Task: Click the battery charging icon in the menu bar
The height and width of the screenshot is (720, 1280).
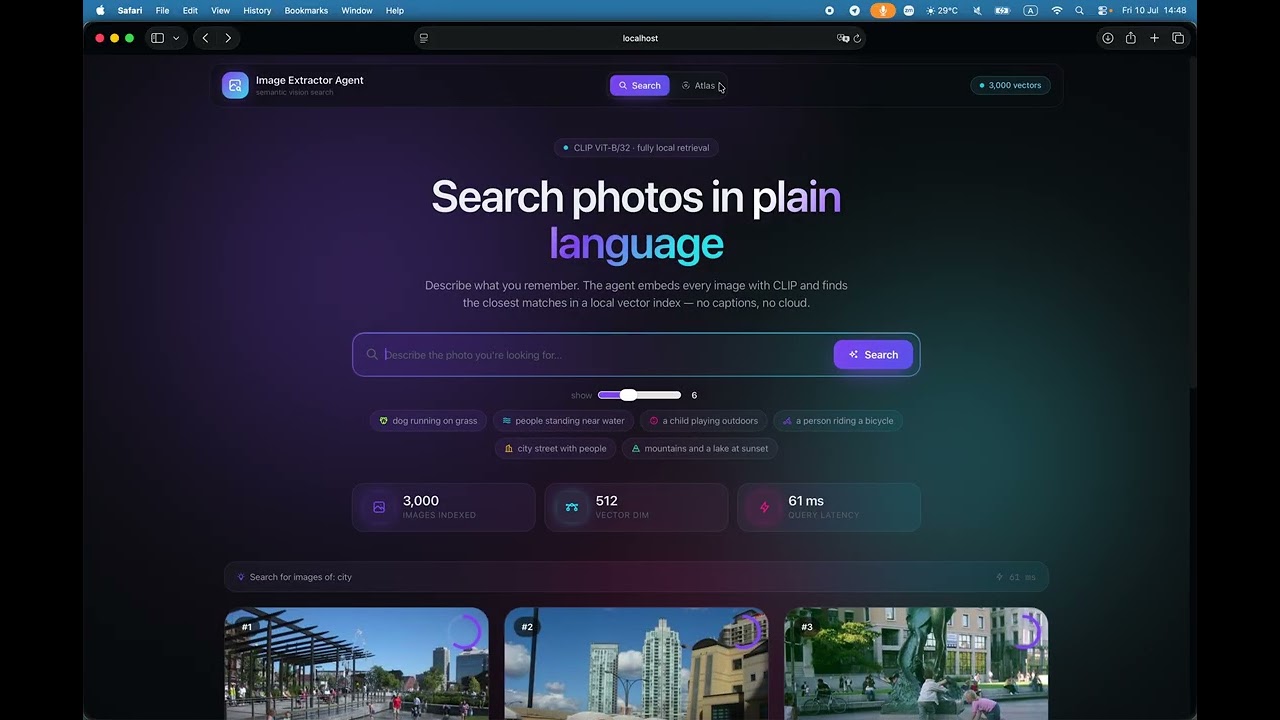Action: click(x=1002, y=10)
